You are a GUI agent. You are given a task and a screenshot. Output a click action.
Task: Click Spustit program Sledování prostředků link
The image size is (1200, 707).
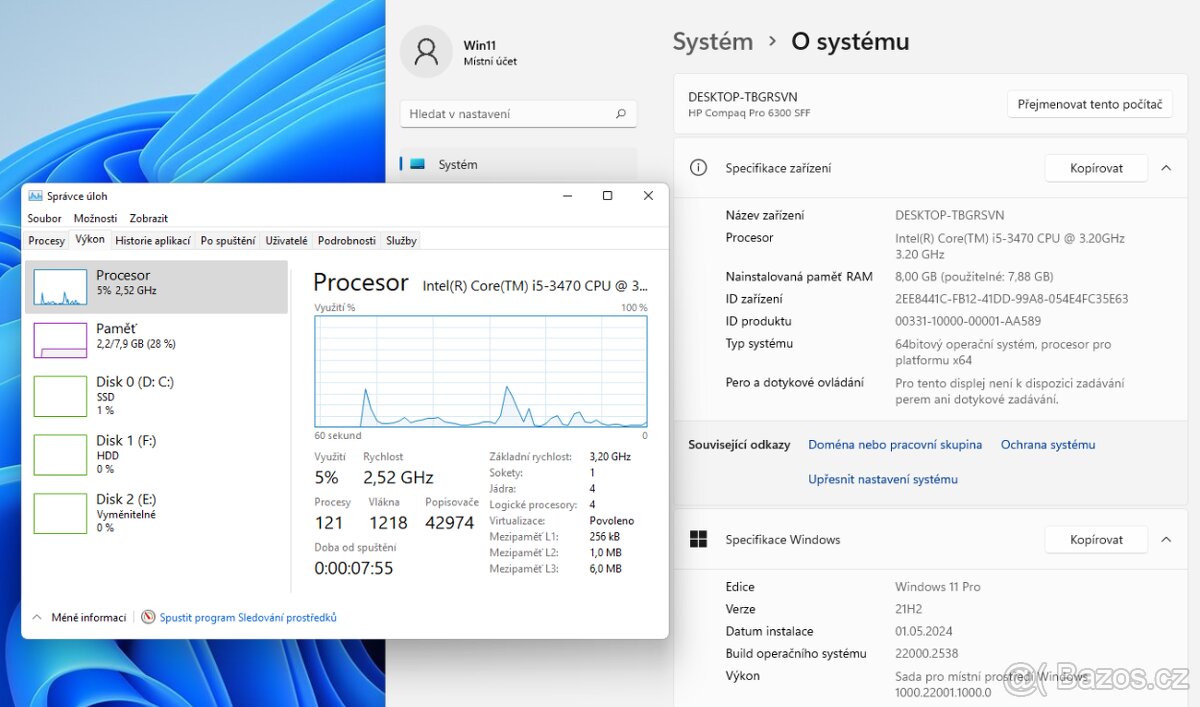tap(248, 617)
